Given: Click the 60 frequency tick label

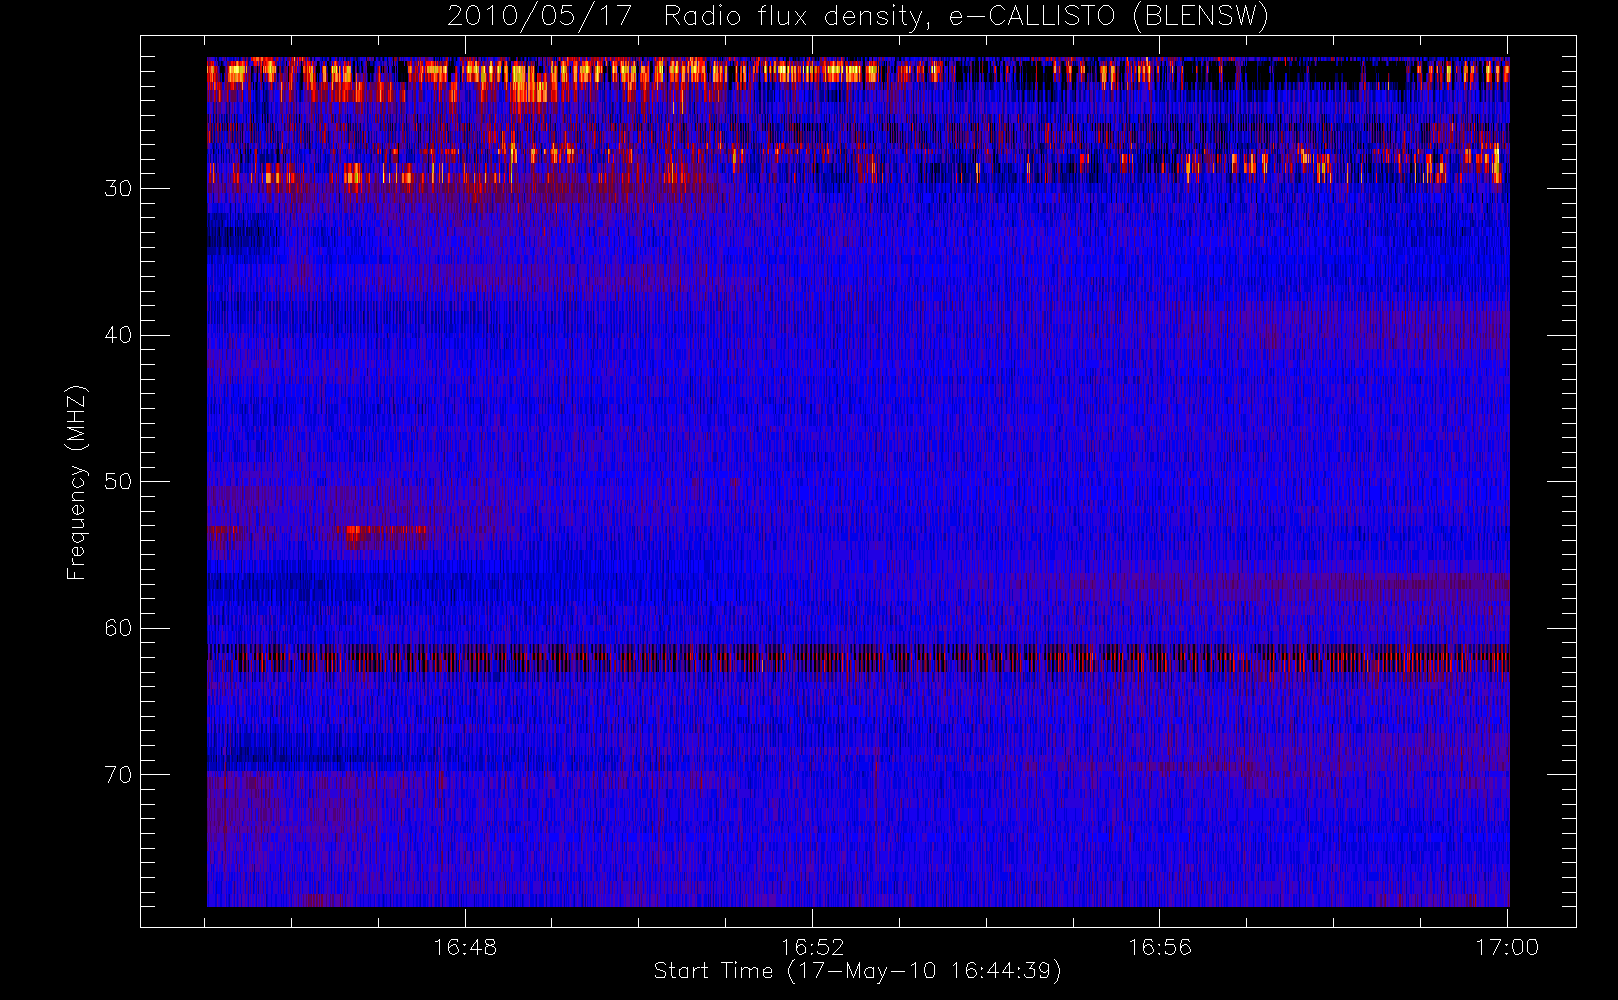Looking at the screenshot, I should [x=118, y=628].
